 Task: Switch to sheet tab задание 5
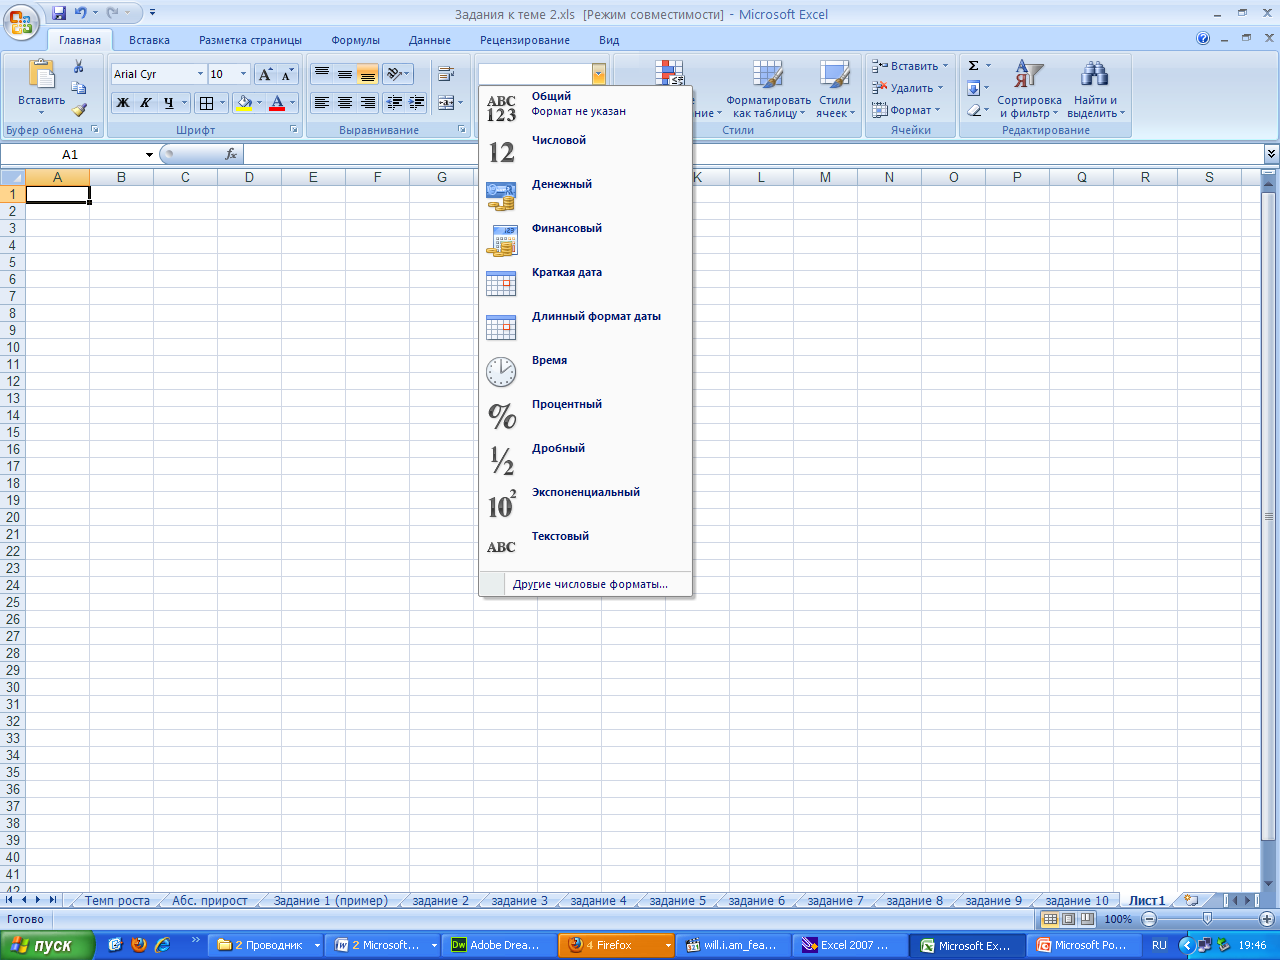tap(677, 900)
